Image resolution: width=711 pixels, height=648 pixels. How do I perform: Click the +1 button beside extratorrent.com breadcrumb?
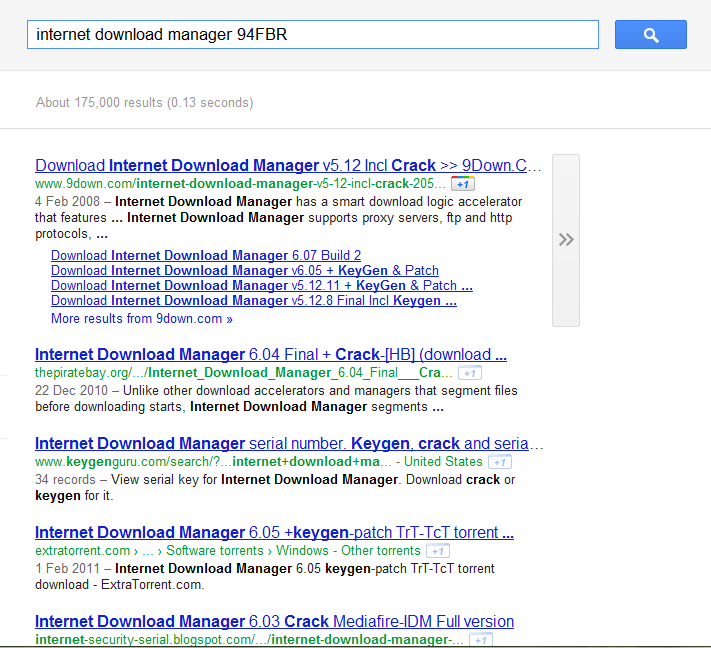click(x=438, y=551)
